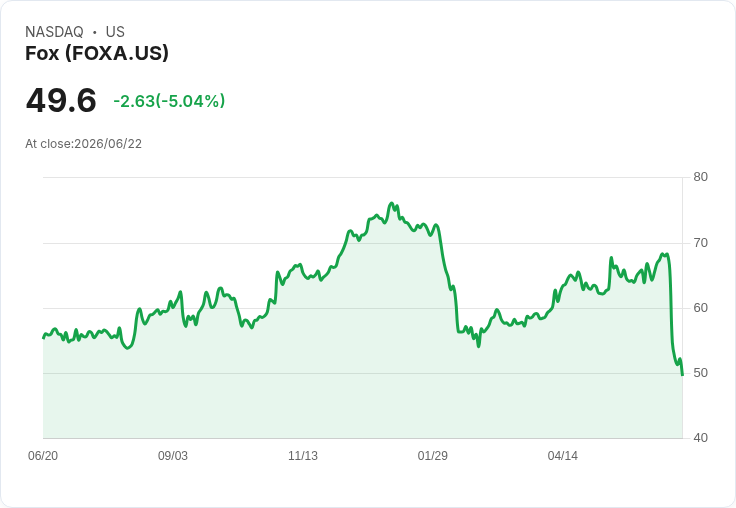Screen dimensions: 736x508
Task: Select the US market label
Action: [x=115, y=32]
